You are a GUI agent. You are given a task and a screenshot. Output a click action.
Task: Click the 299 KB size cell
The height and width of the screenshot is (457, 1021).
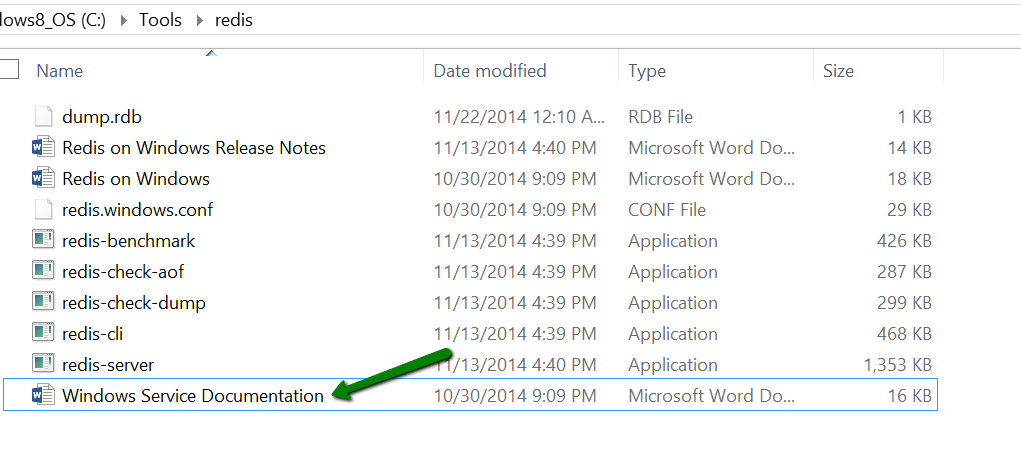904,303
